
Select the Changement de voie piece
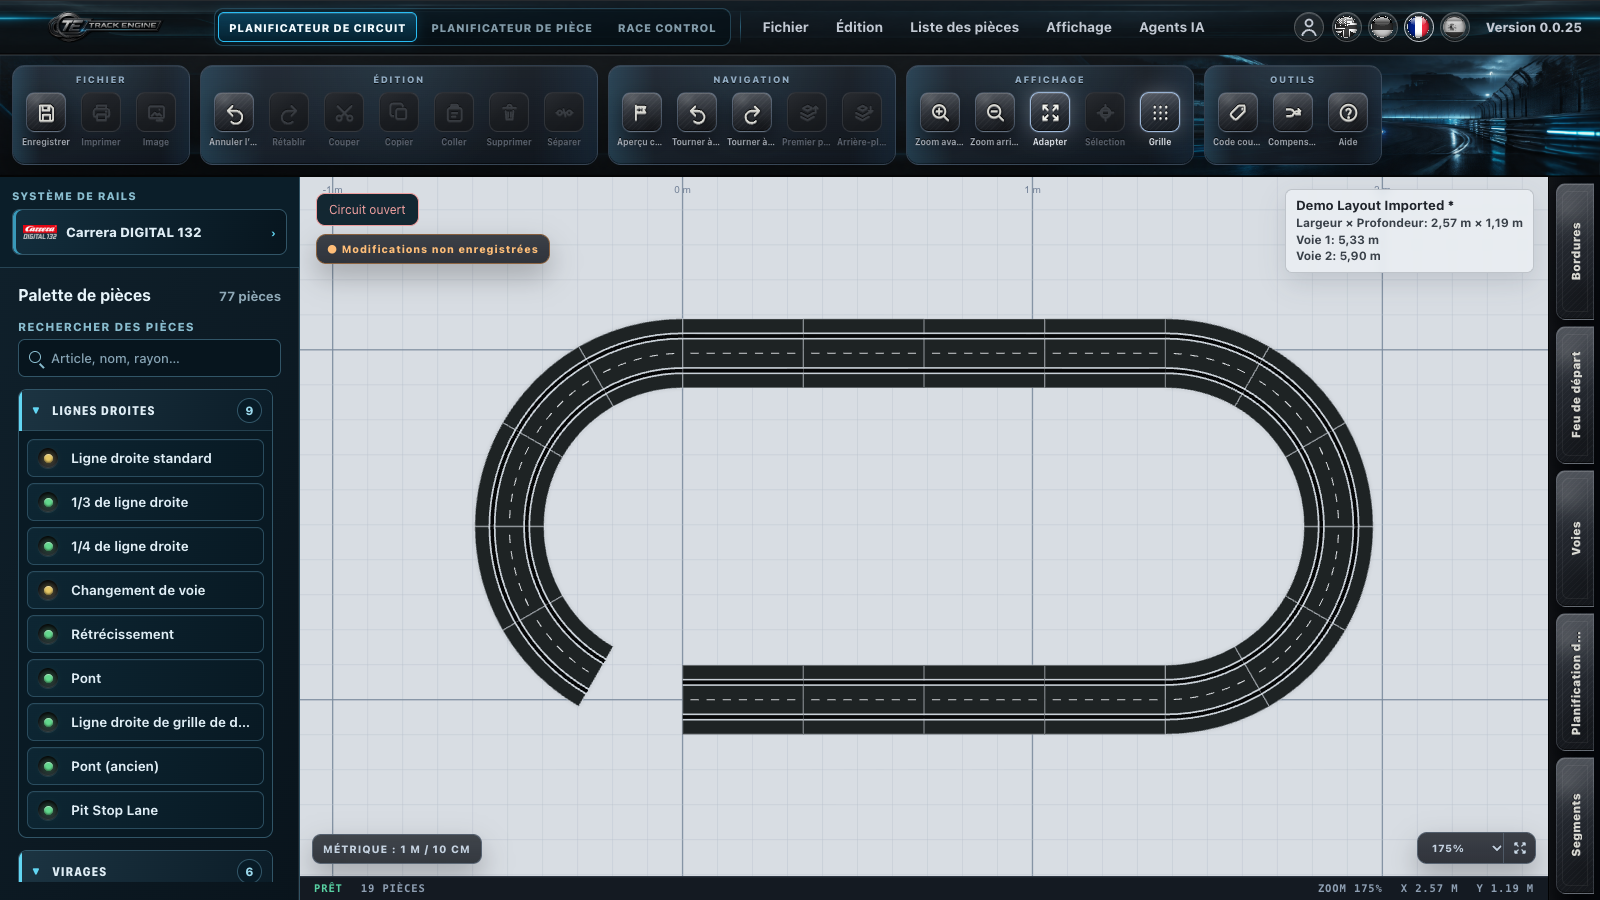pyautogui.click(x=146, y=590)
